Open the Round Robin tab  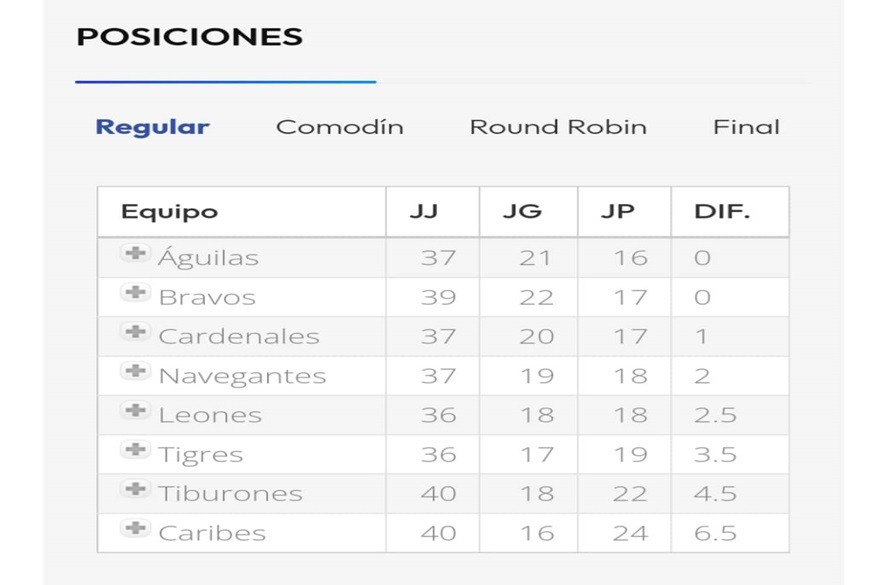pyautogui.click(x=558, y=127)
